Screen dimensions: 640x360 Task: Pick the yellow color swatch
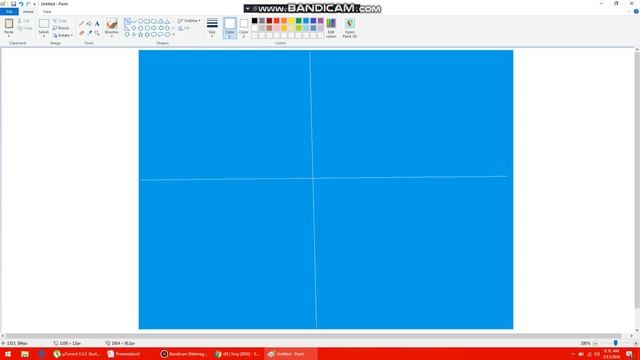(291, 21)
